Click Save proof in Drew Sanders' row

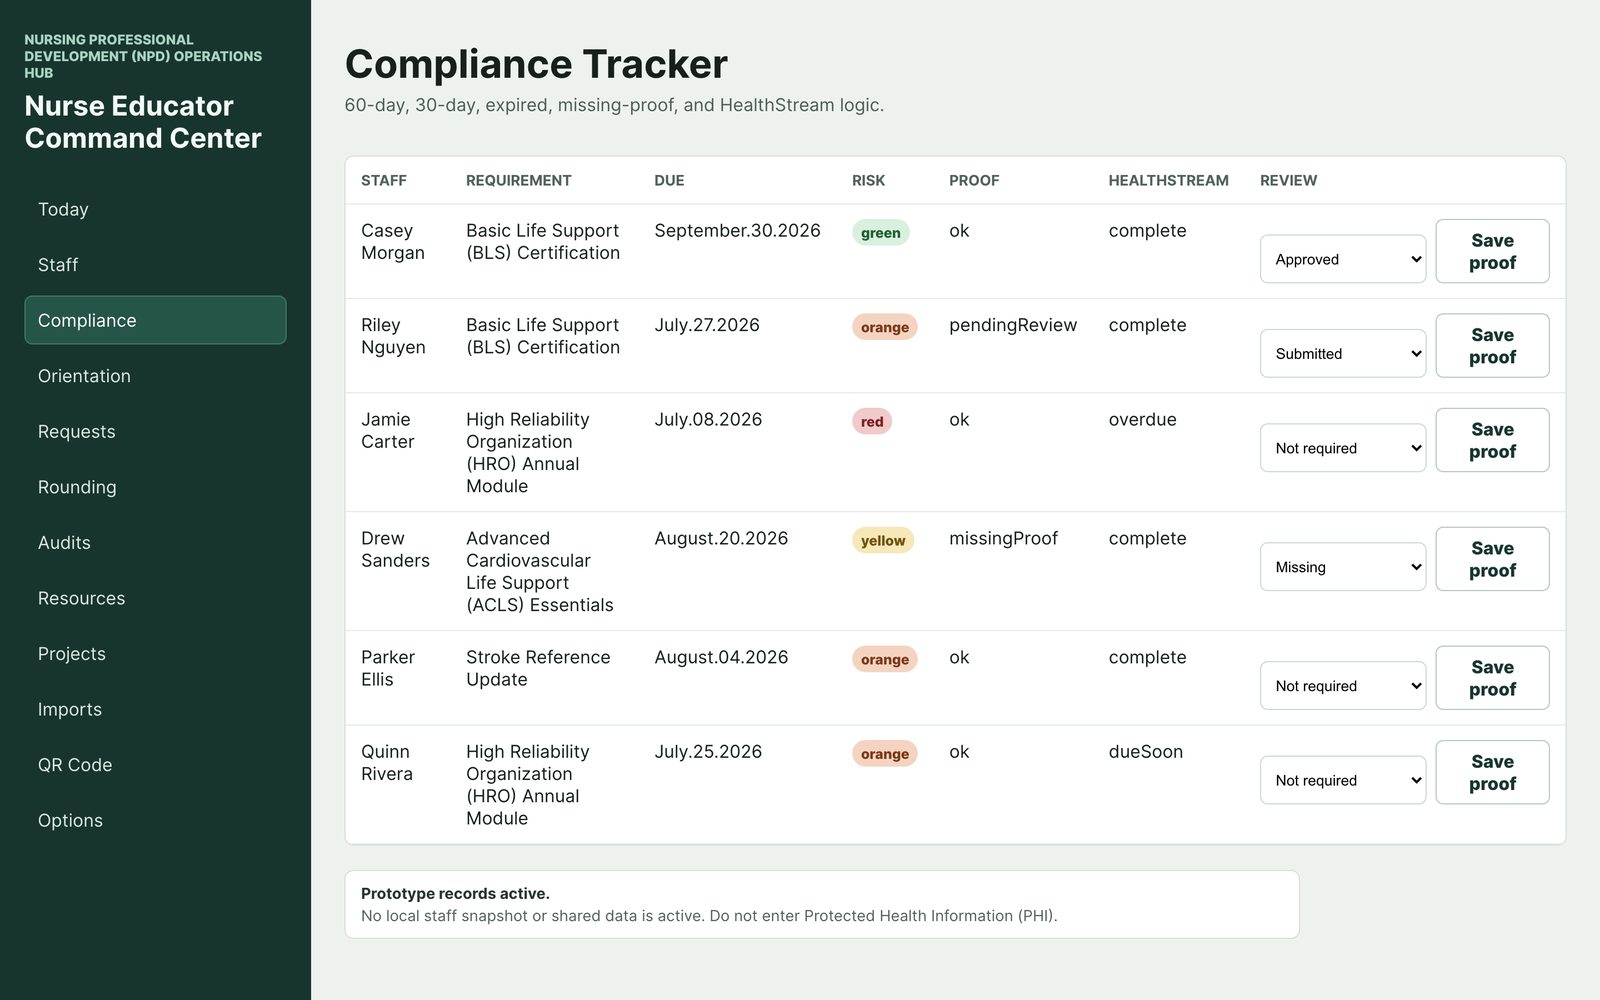pos(1492,559)
